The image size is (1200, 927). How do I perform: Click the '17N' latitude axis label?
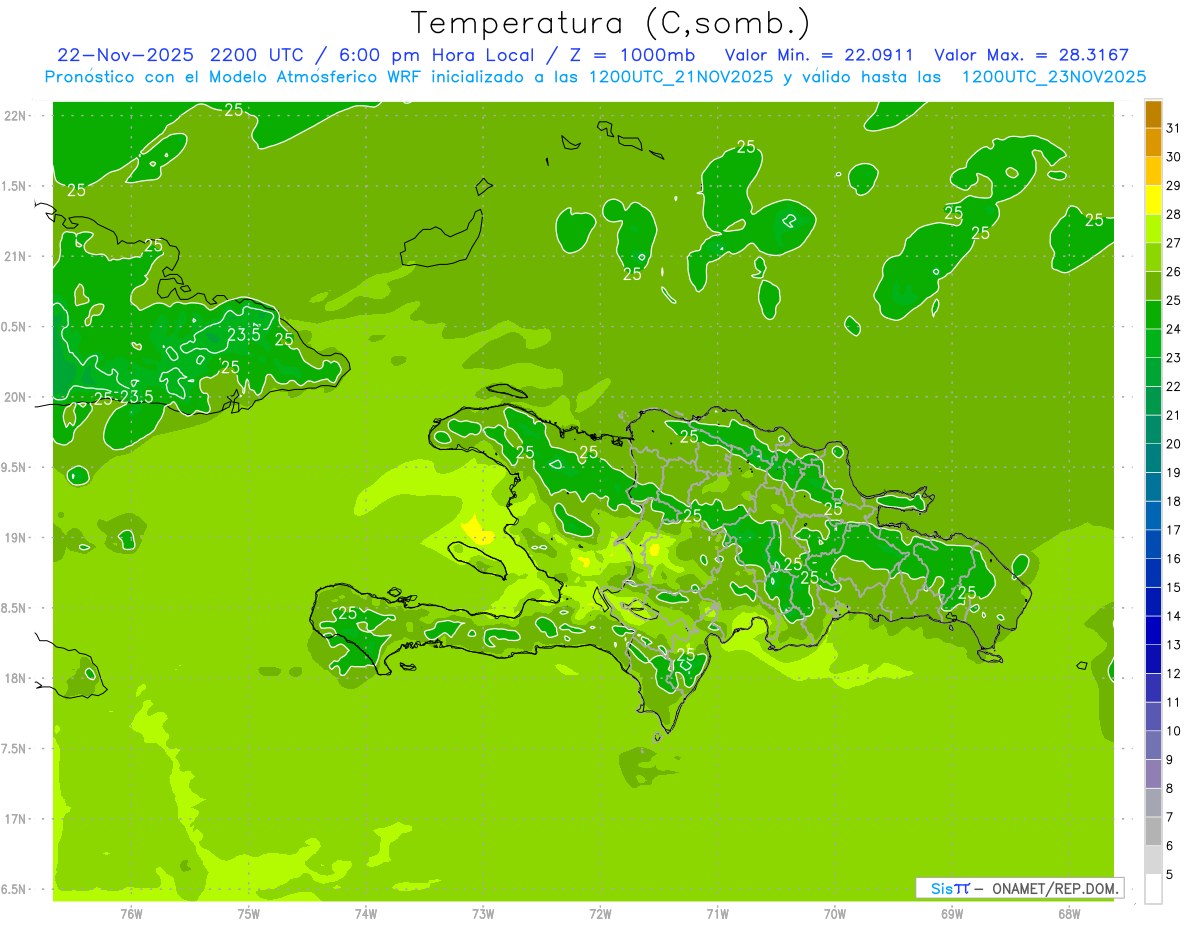(14, 820)
